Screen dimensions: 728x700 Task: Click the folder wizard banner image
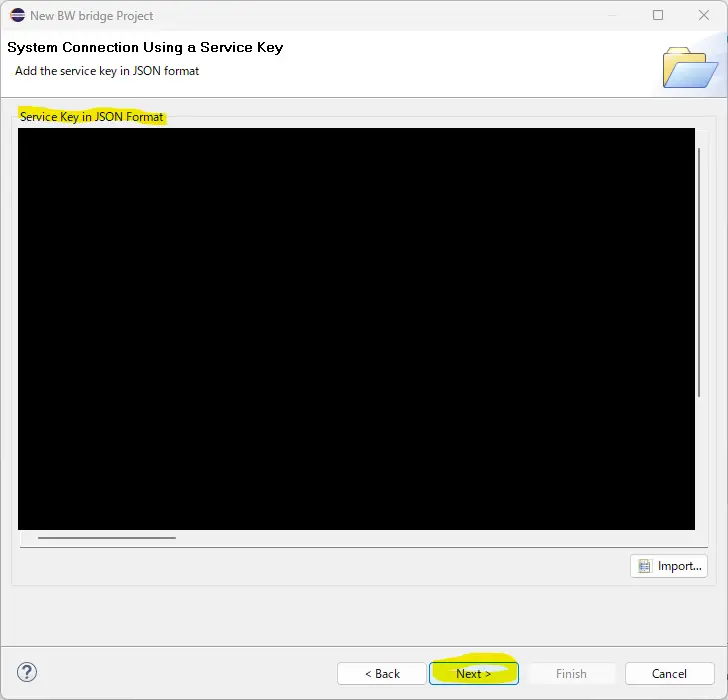tap(690, 67)
